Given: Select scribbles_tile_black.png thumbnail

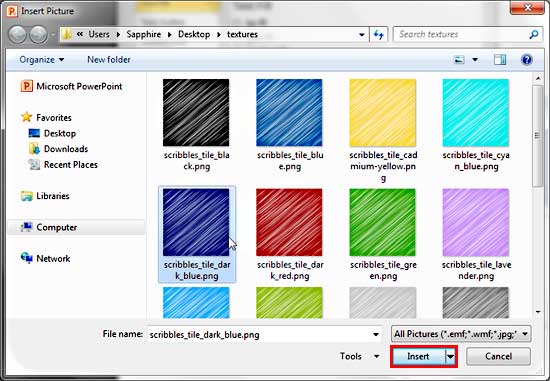Looking at the screenshot, I should (196, 113).
